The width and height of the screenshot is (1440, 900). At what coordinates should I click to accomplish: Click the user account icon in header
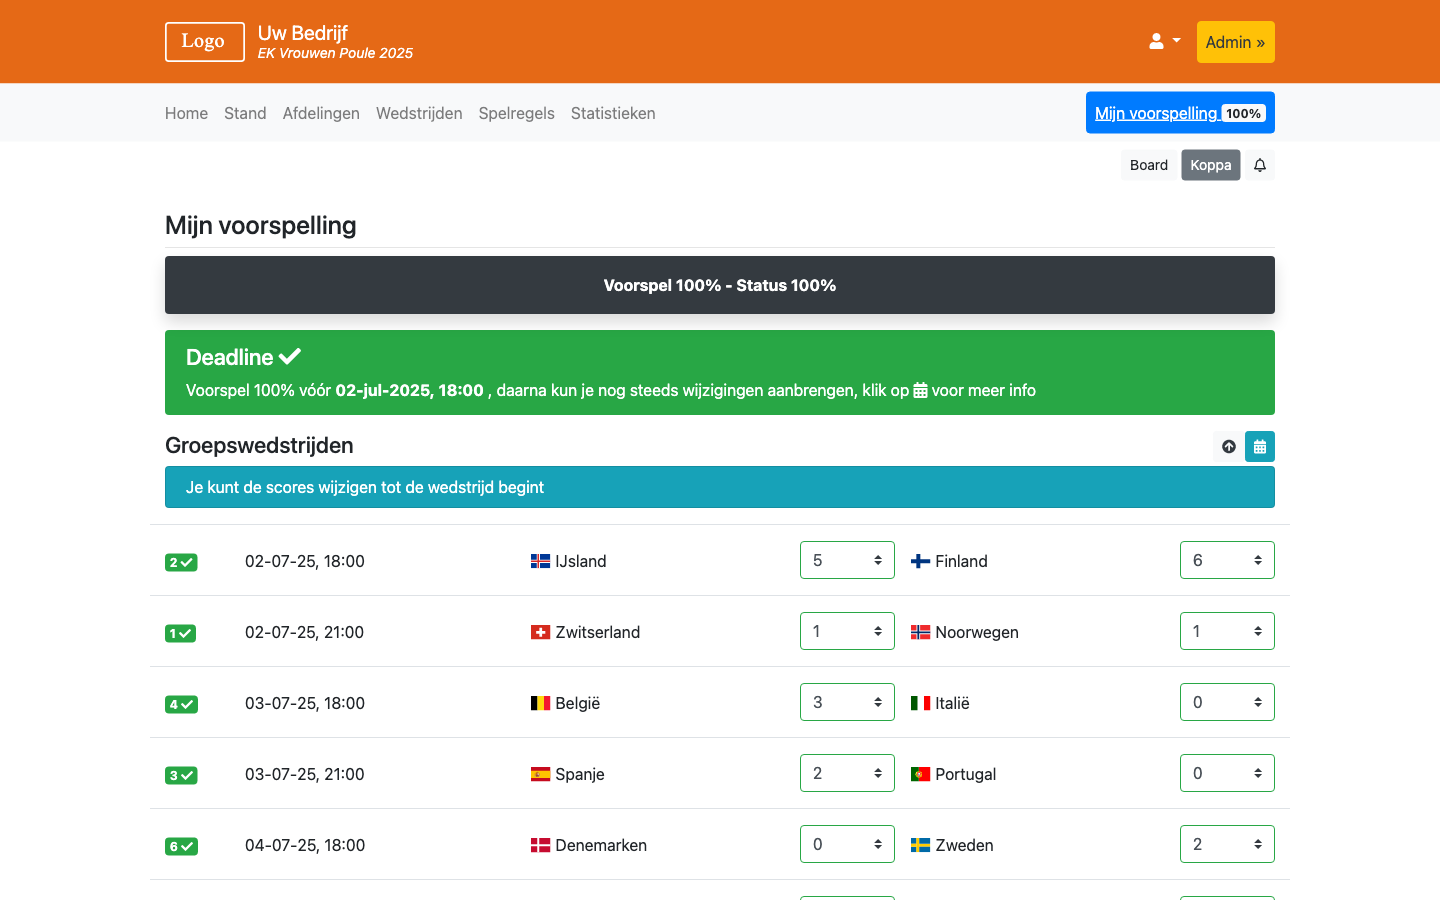(x=1155, y=40)
